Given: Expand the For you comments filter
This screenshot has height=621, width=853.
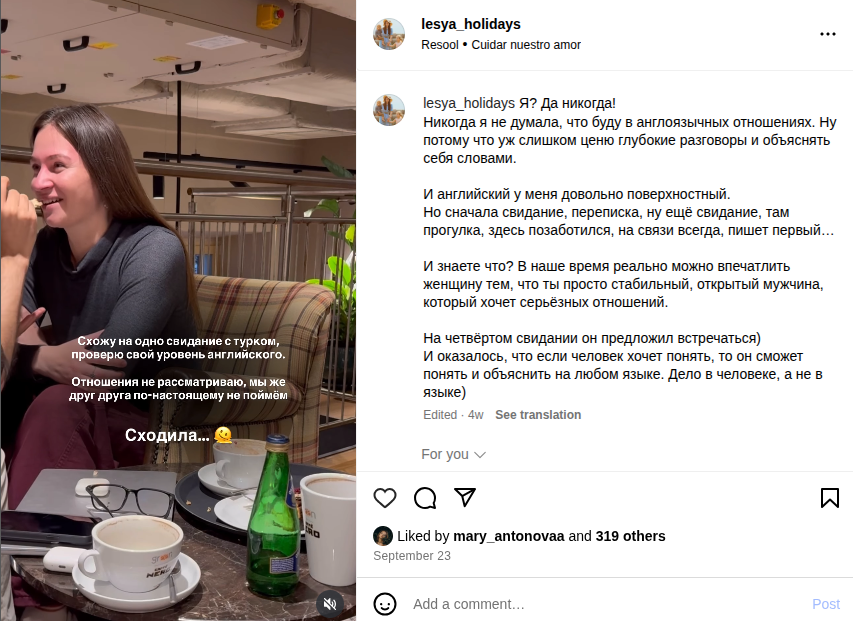Looking at the screenshot, I should tap(453, 454).
